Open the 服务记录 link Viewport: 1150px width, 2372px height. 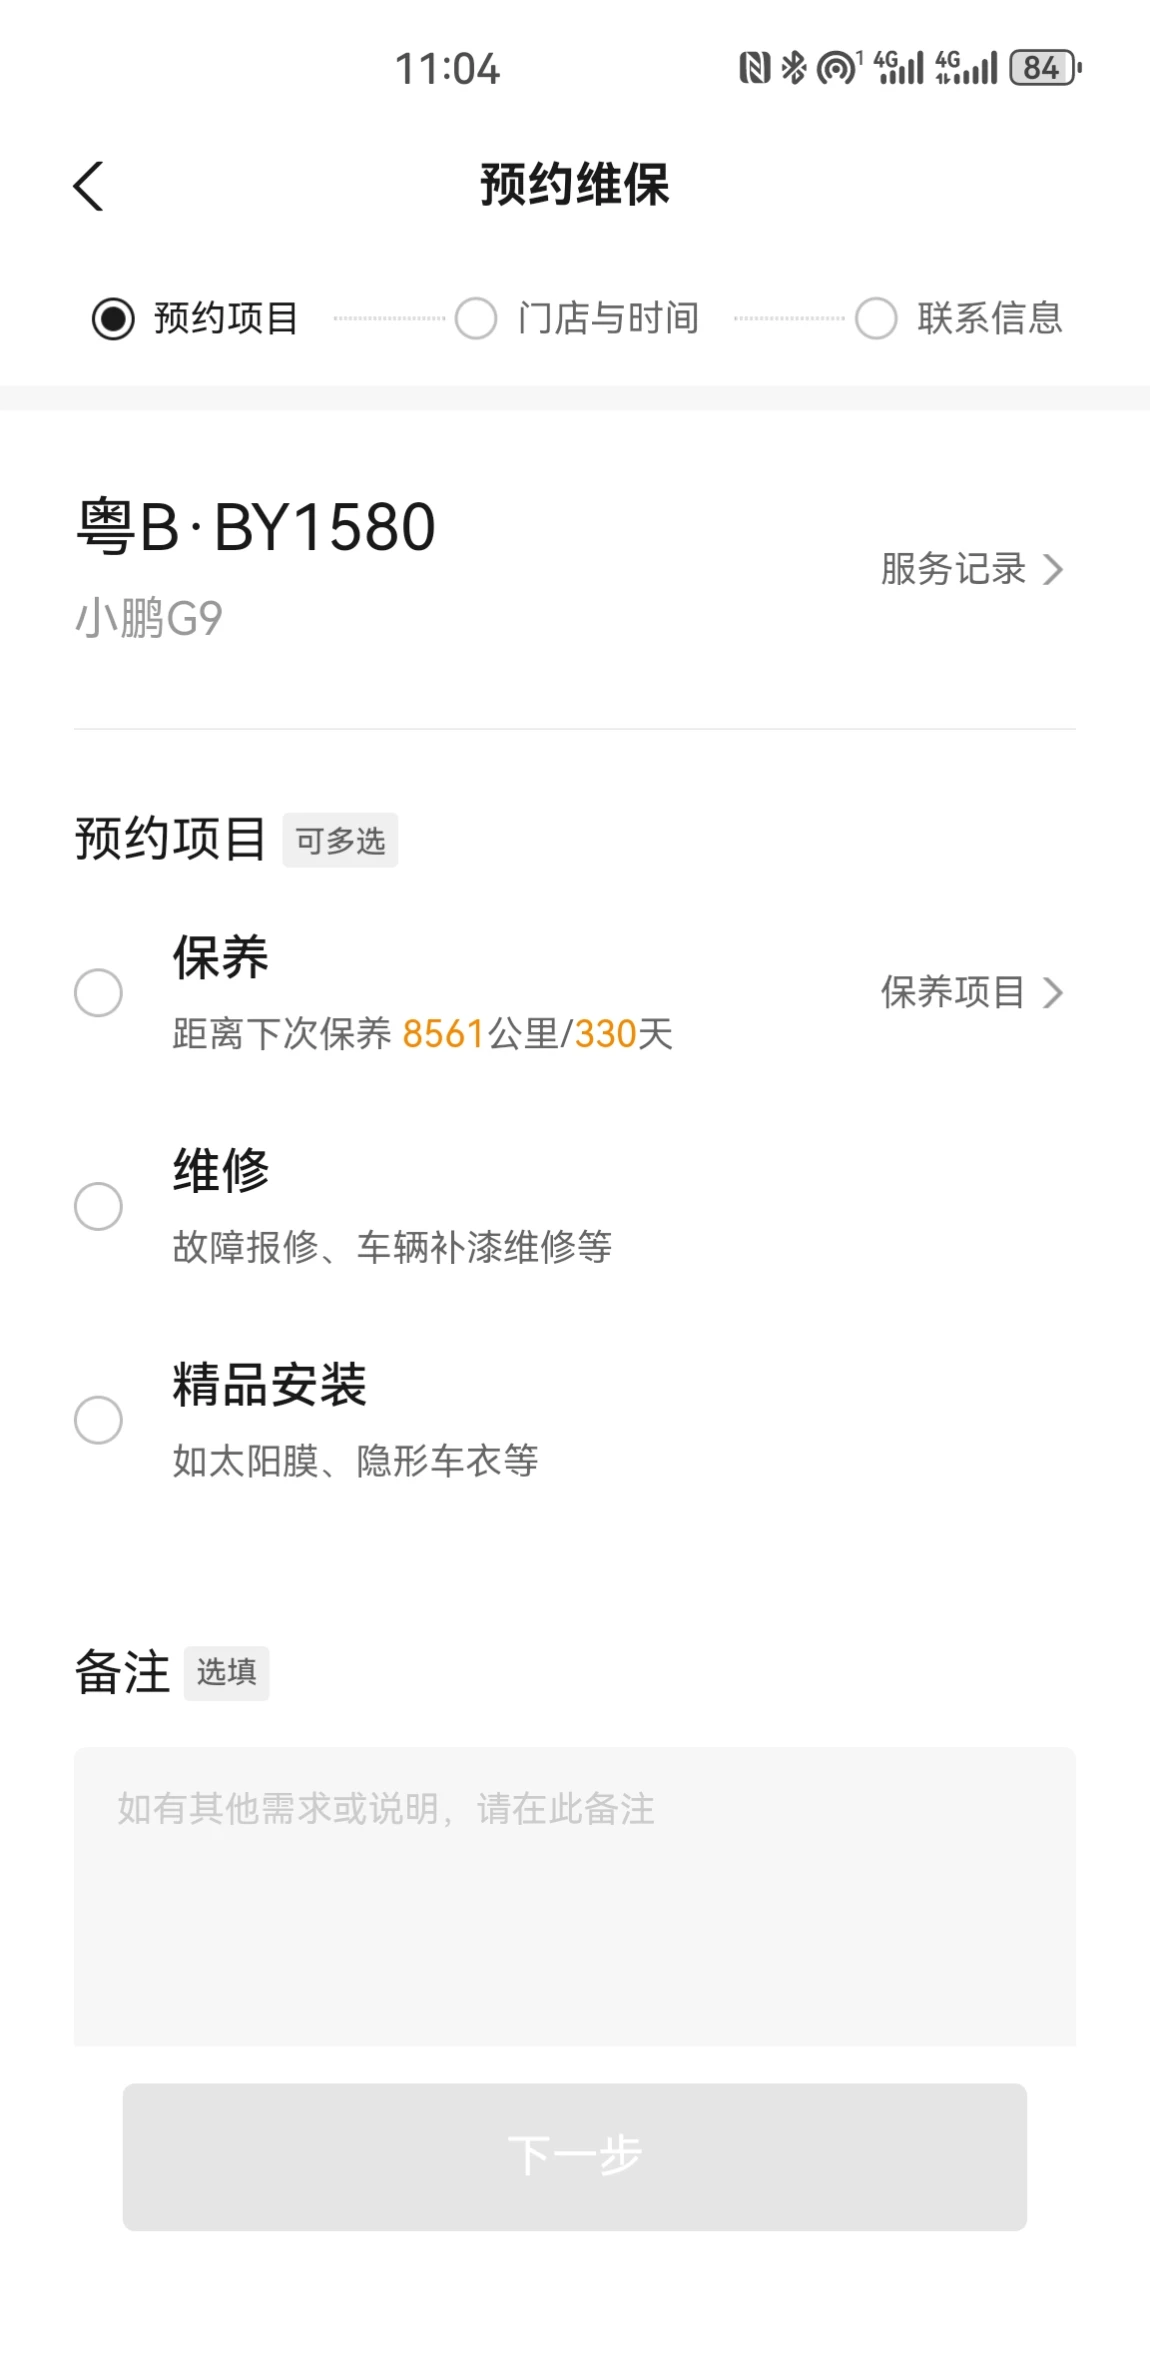coord(953,570)
